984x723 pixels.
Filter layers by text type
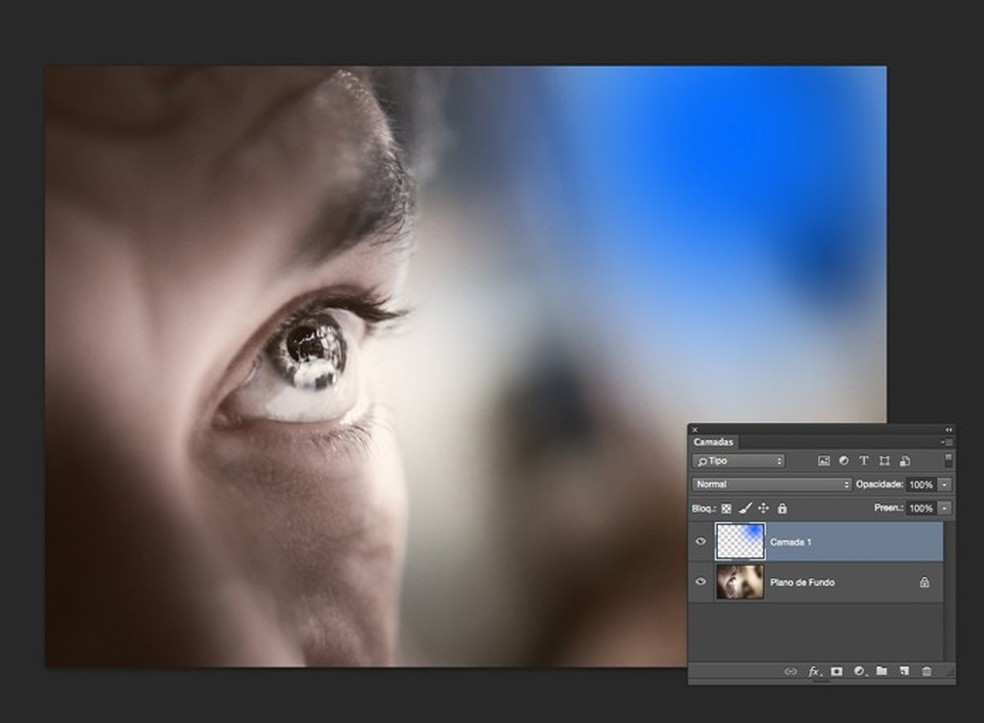(864, 461)
